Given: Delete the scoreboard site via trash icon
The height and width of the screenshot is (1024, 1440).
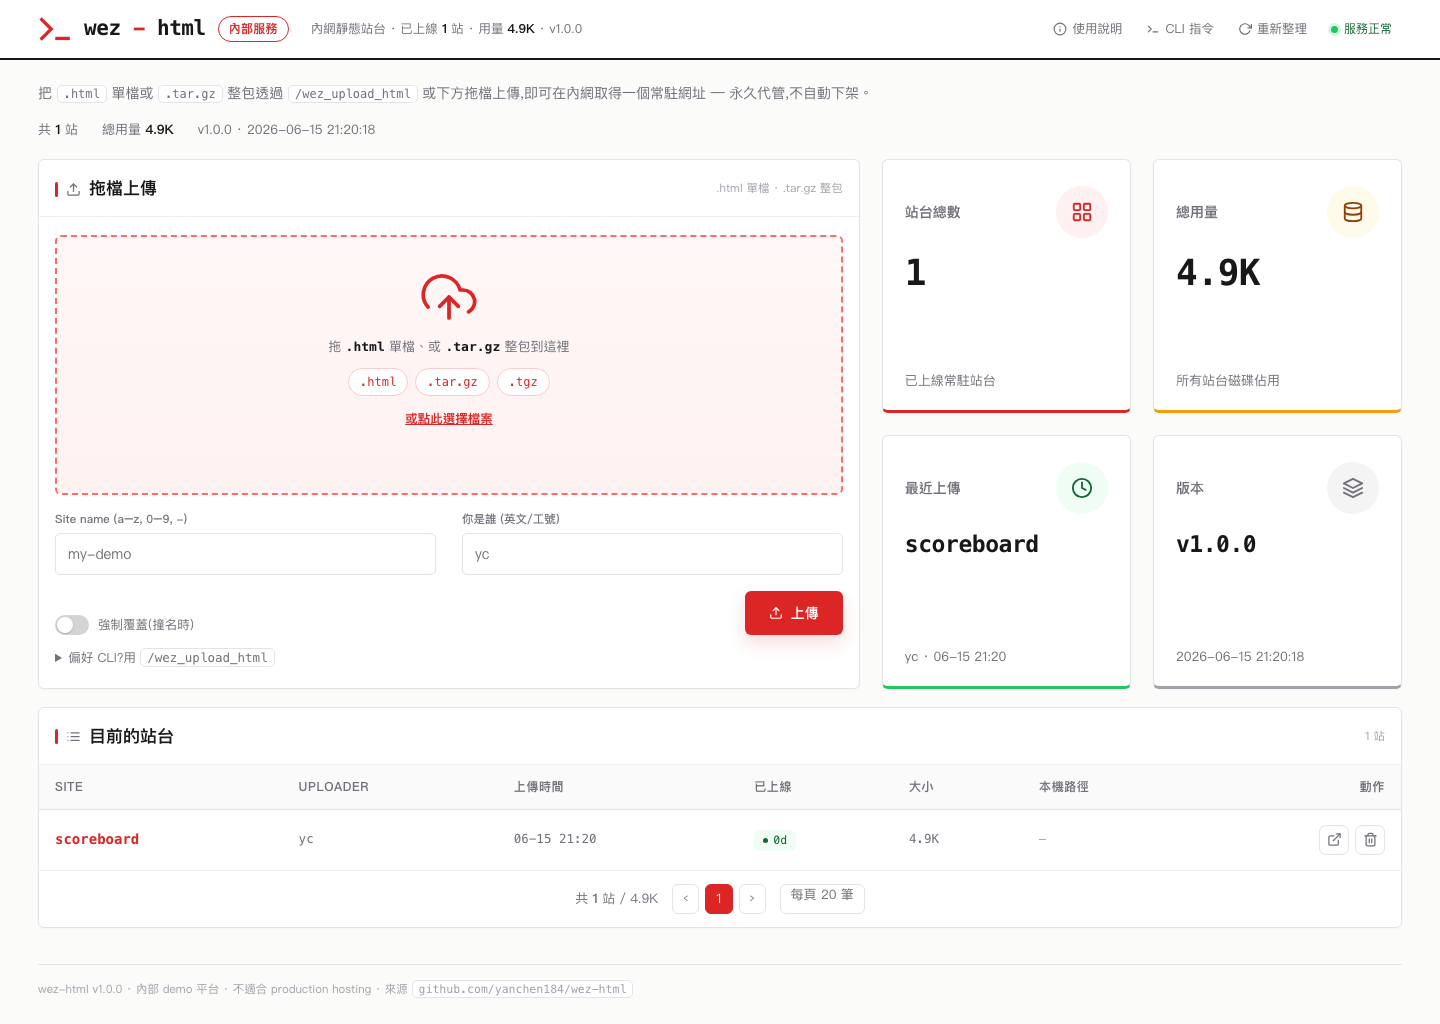Looking at the screenshot, I should [x=1370, y=840].
